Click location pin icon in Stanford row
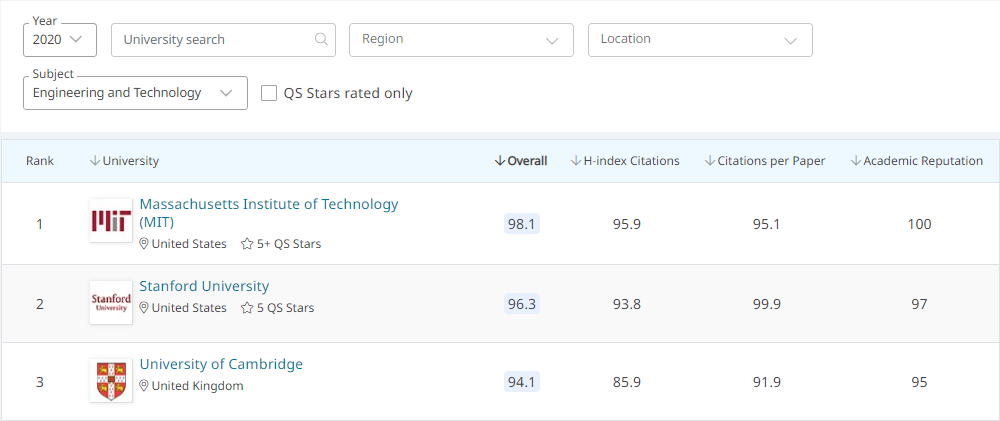 click(143, 308)
